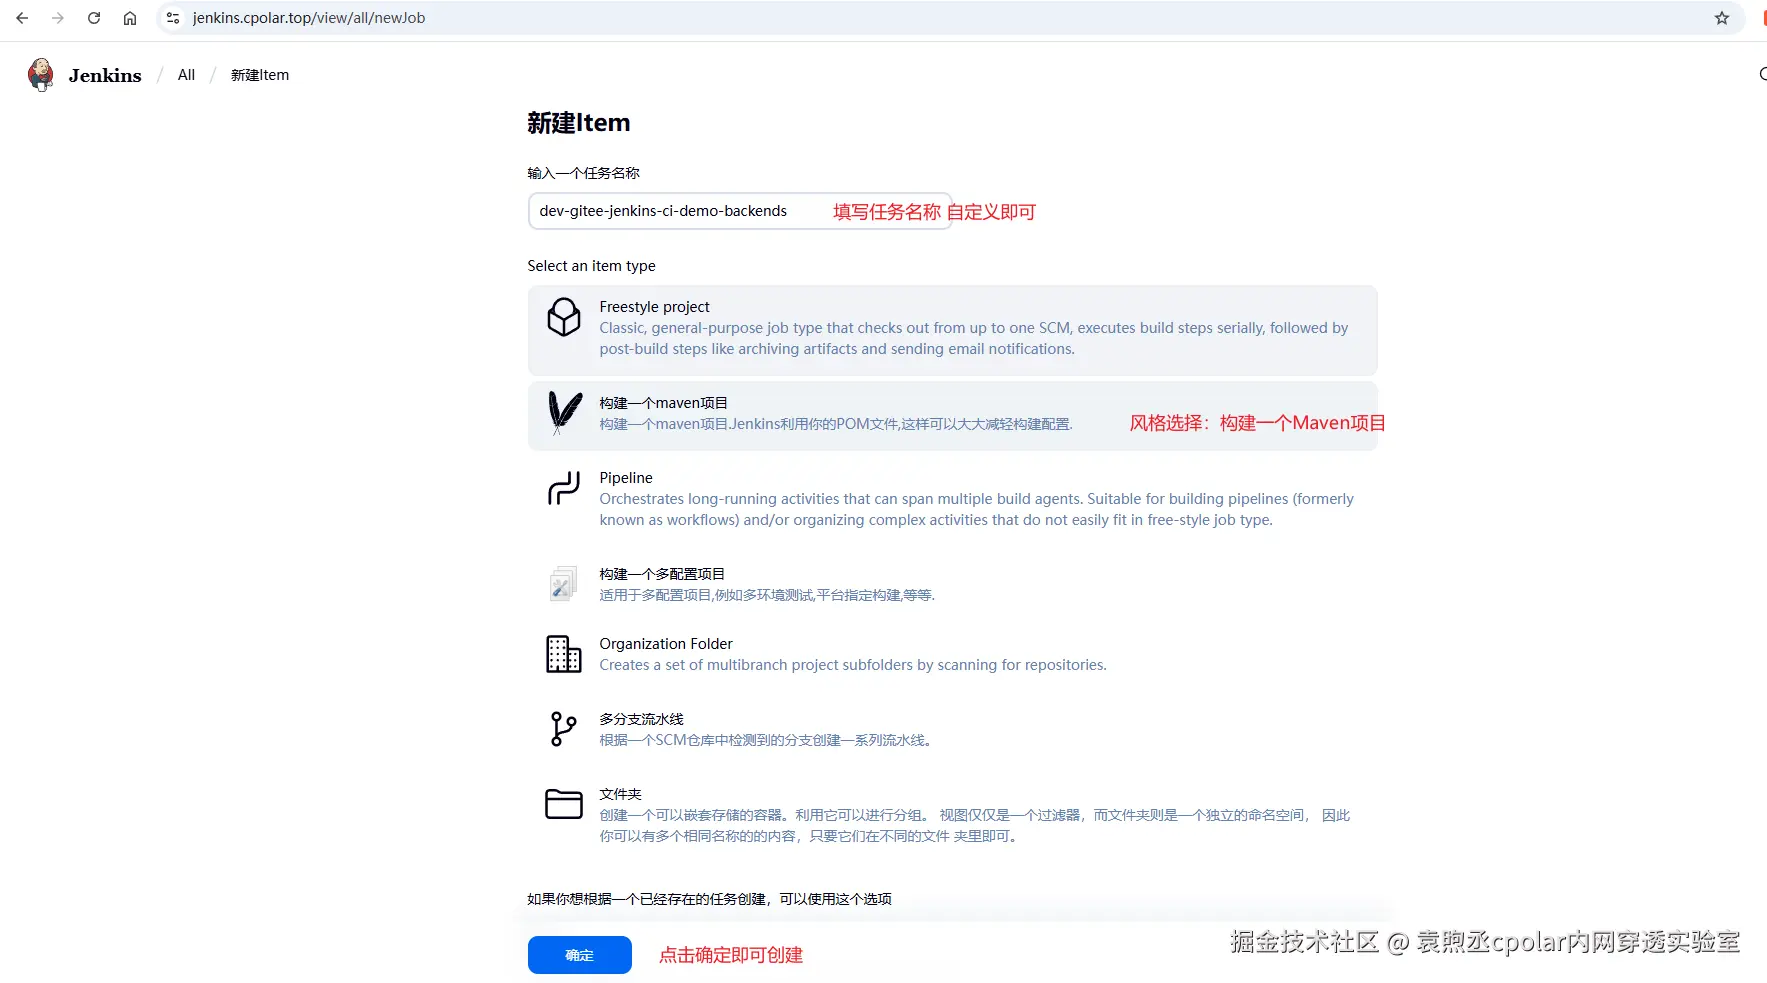The width and height of the screenshot is (1767, 983).
Task: Click the 新建Item page heading
Action: (579, 123)
